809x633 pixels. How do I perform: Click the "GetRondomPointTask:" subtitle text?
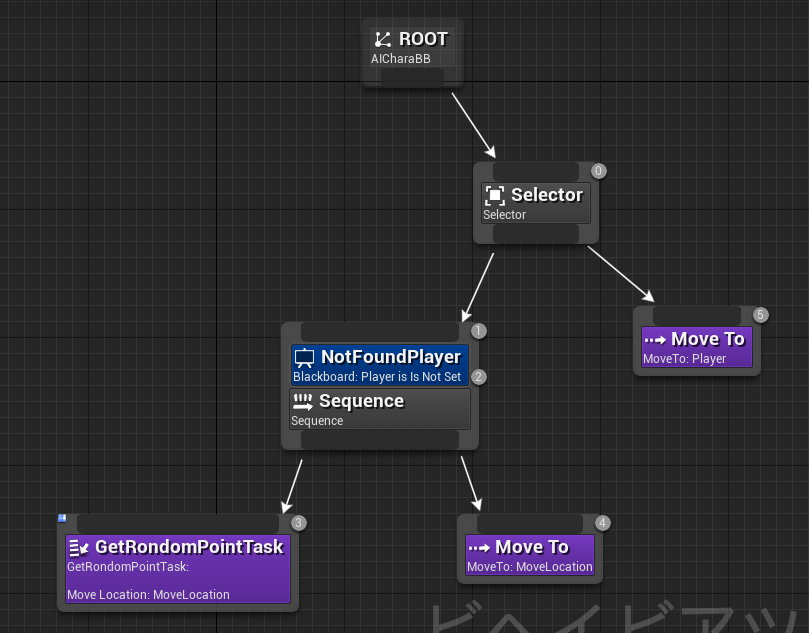coord(128,566)
